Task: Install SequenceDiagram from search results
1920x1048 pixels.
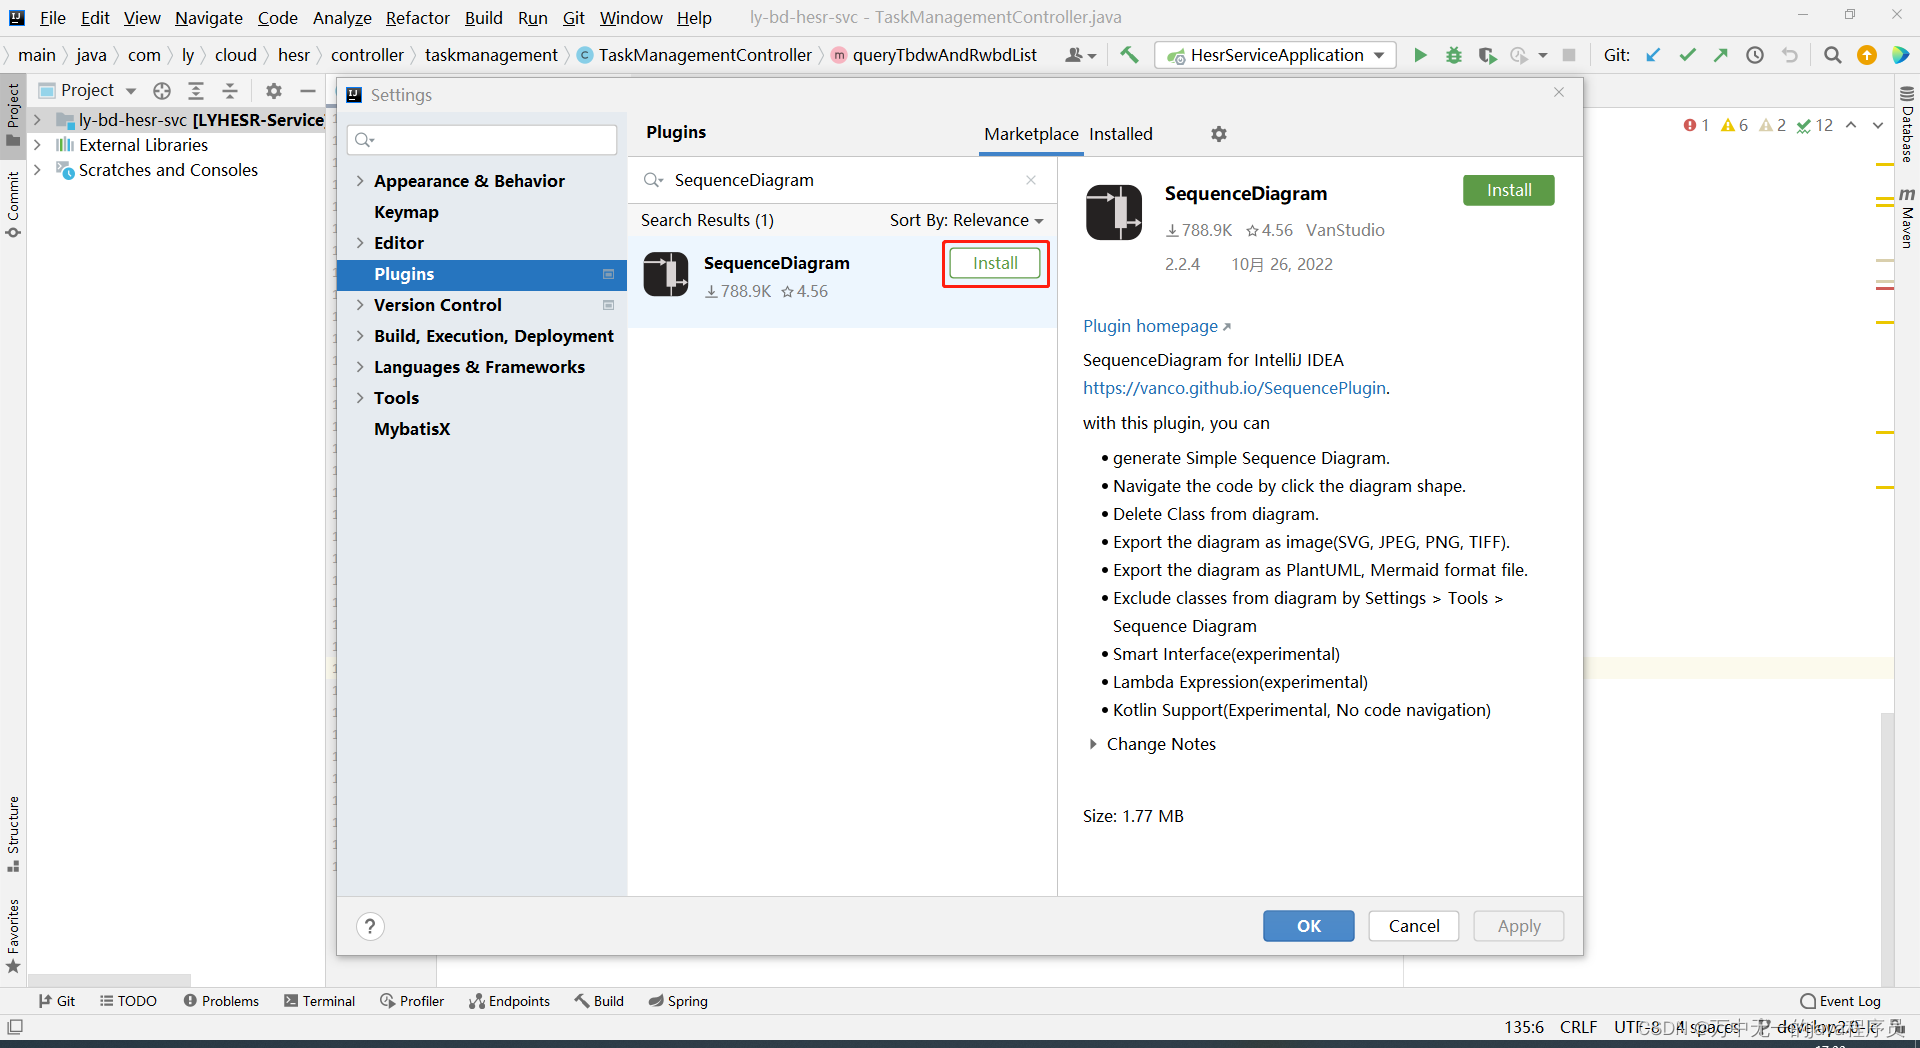Action: click(995, 263)
